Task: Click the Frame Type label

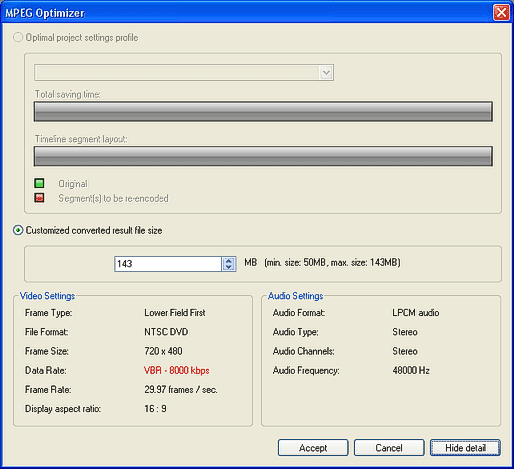Action: point(48,313)
